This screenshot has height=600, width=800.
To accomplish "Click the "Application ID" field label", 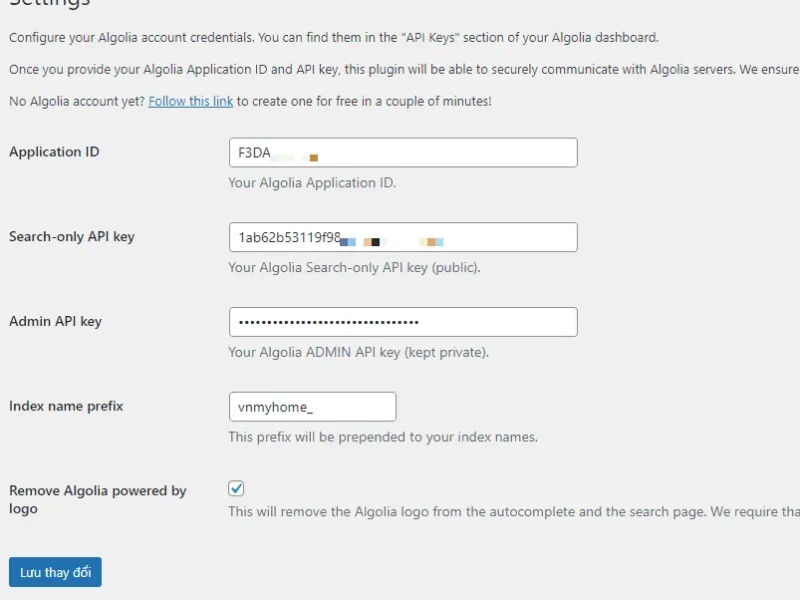I will (x=55, y=151).
